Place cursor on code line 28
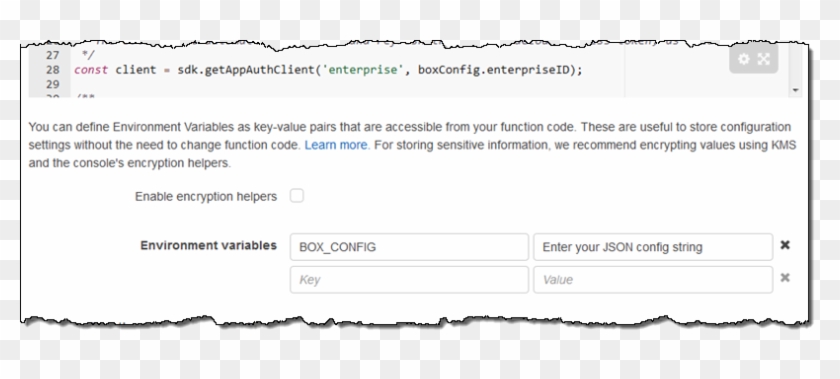The image size is (840, 379). (x=328, y=70)
